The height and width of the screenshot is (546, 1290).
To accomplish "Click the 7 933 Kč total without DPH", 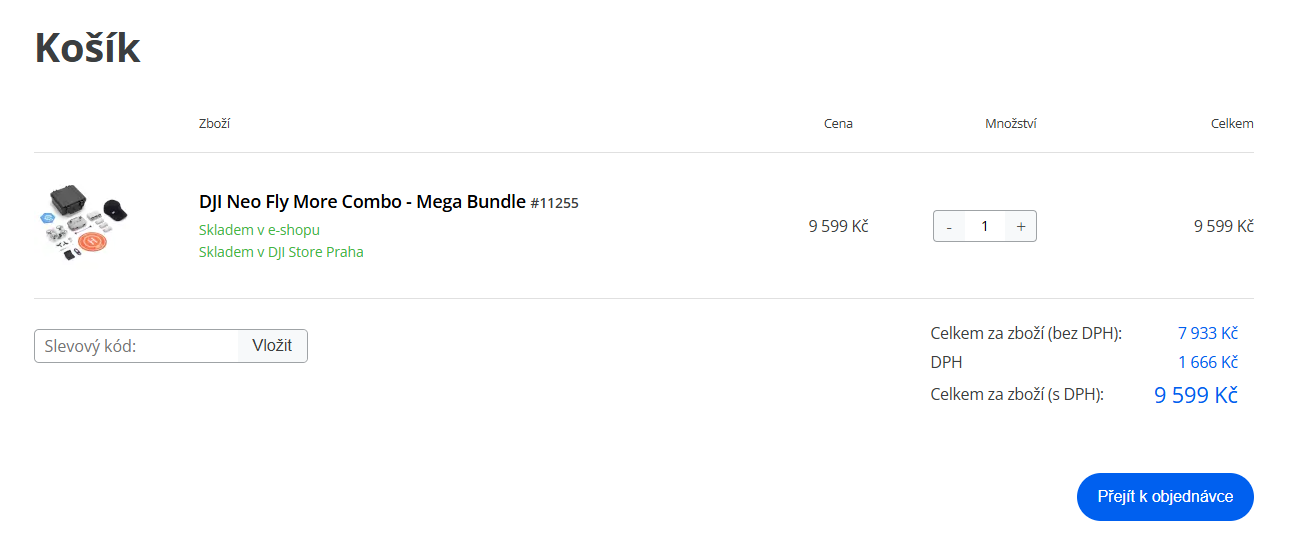I will tap(1208, 333).
